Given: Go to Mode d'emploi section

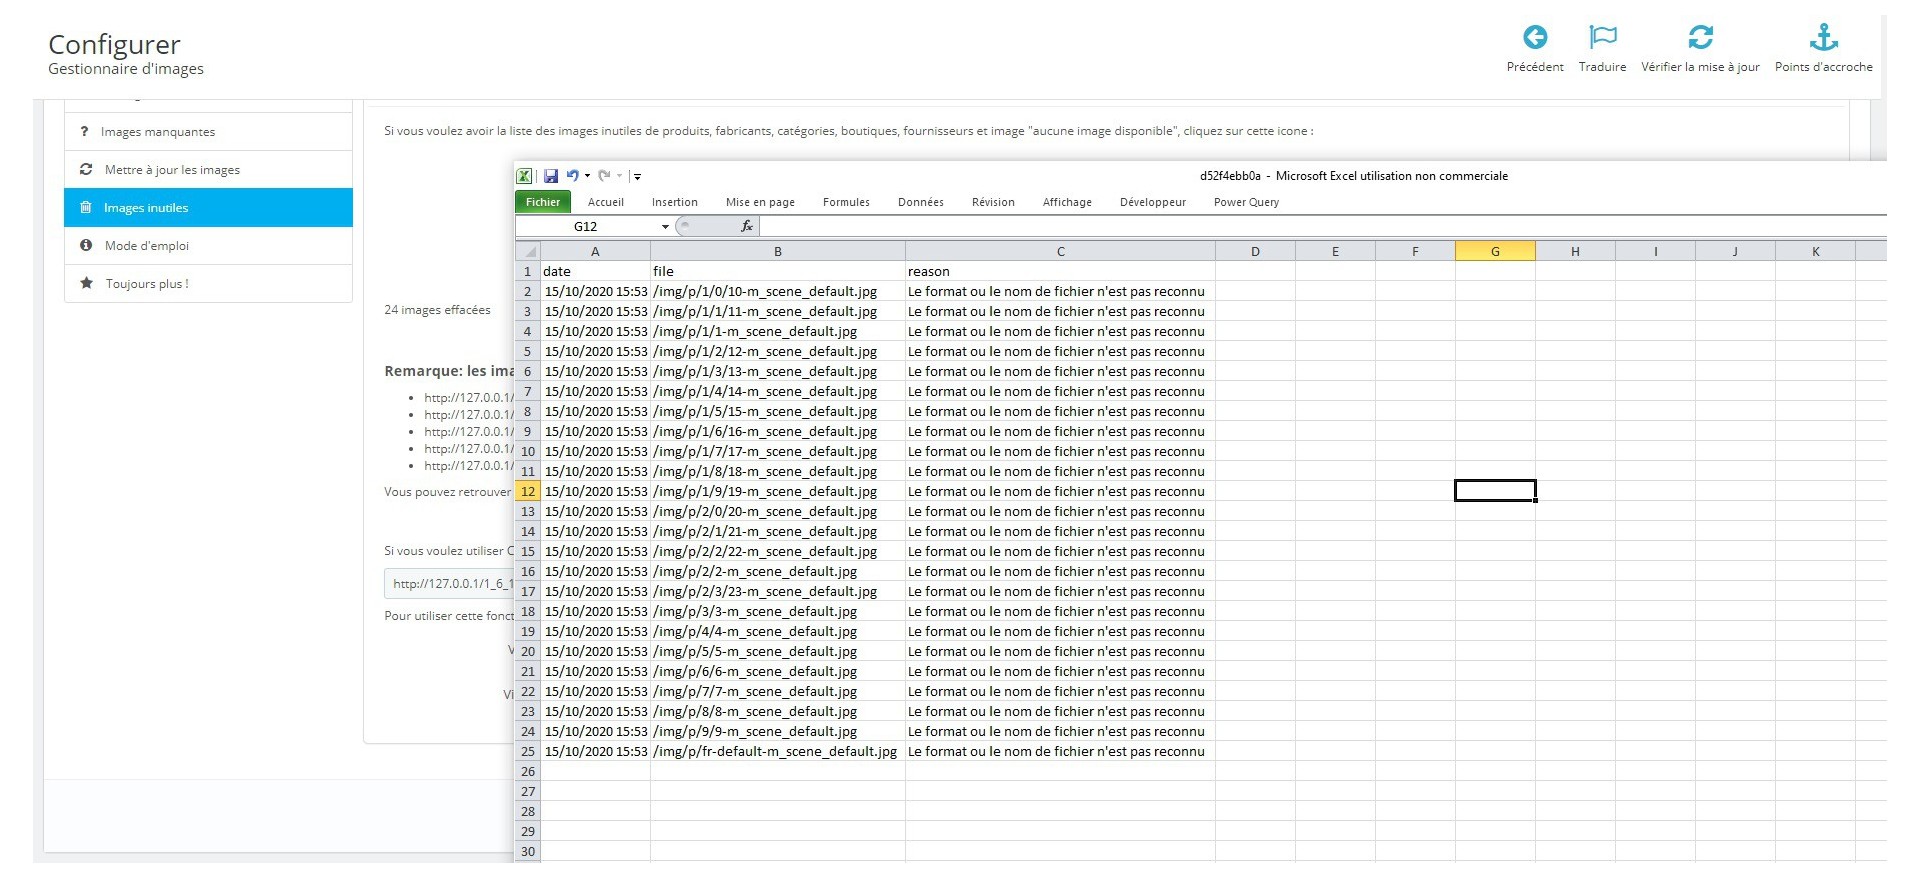Looking at the screenshot, I should click(x=147, y=246).
